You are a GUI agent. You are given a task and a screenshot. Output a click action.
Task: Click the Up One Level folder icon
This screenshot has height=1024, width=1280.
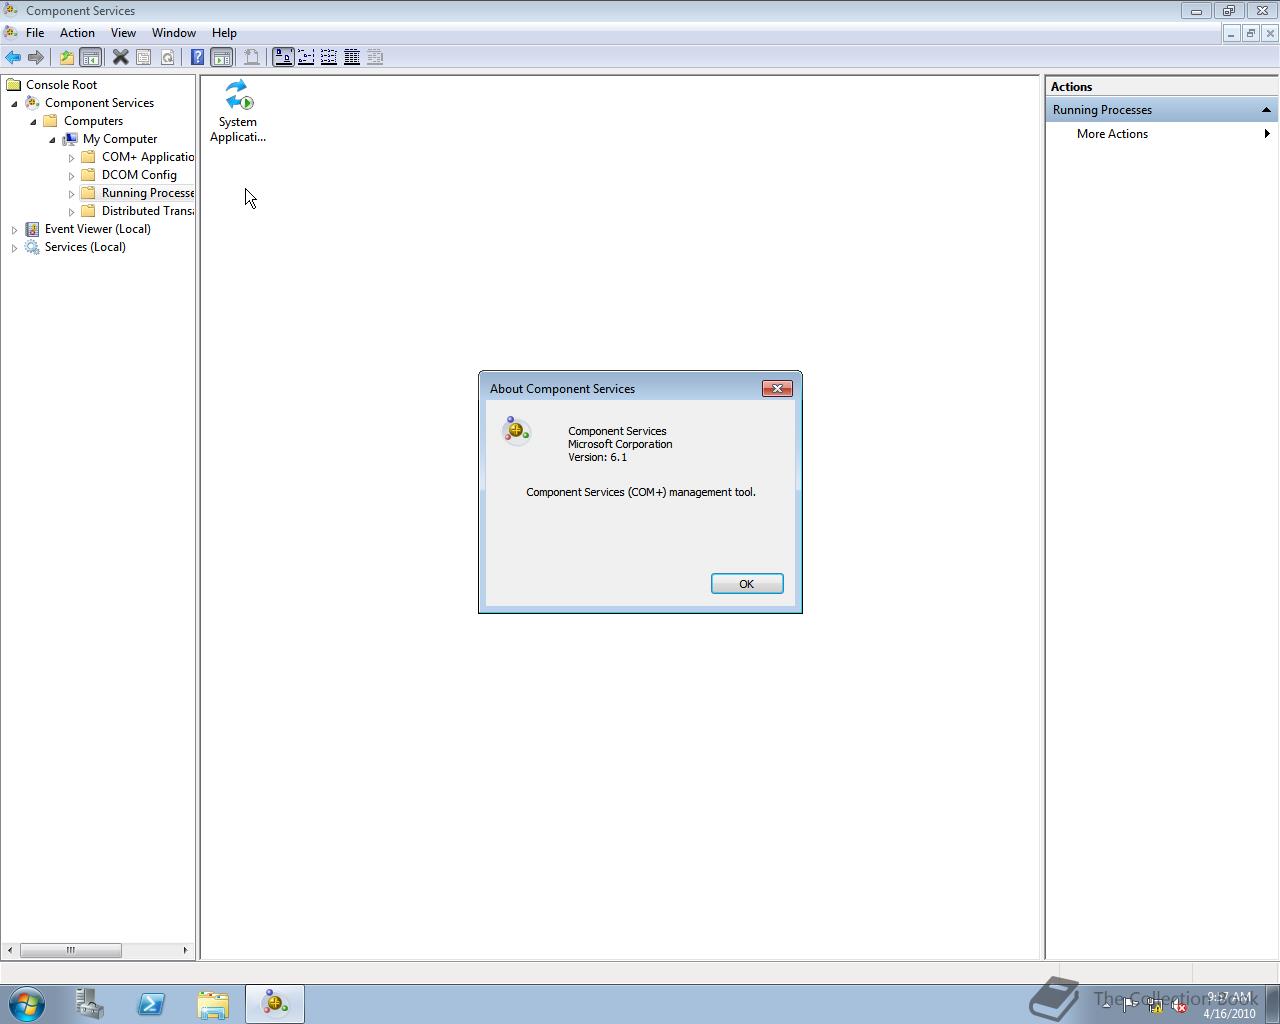click(67, 57)
